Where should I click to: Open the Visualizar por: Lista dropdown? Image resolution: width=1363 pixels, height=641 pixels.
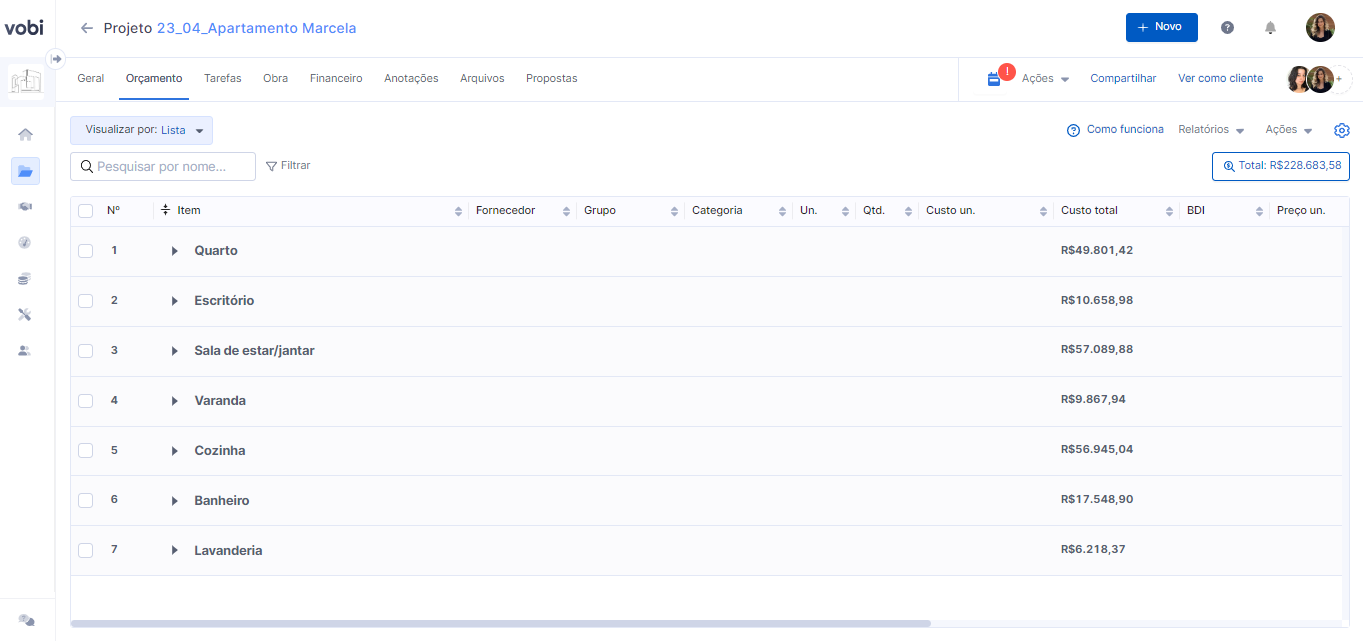[x=141, y=130]
